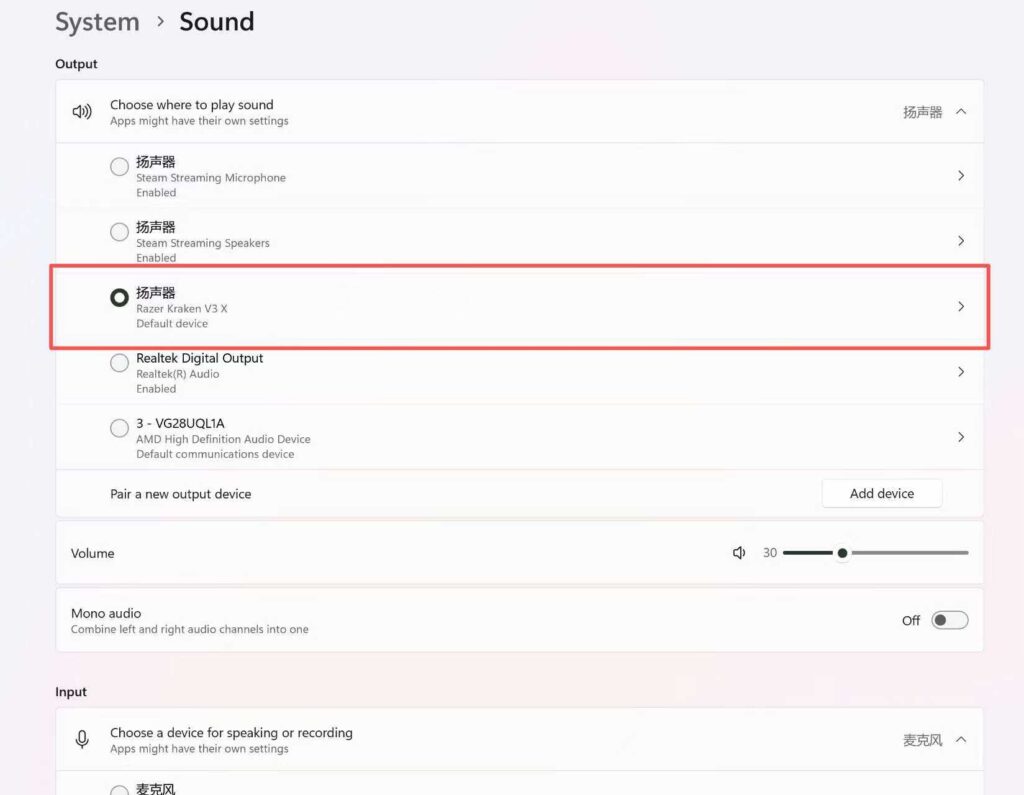Image resolution: width=1024 pixels, height=795 pixels.
Task: Click the Add device button
Action: pyautogui.click(x=881, y=493)
